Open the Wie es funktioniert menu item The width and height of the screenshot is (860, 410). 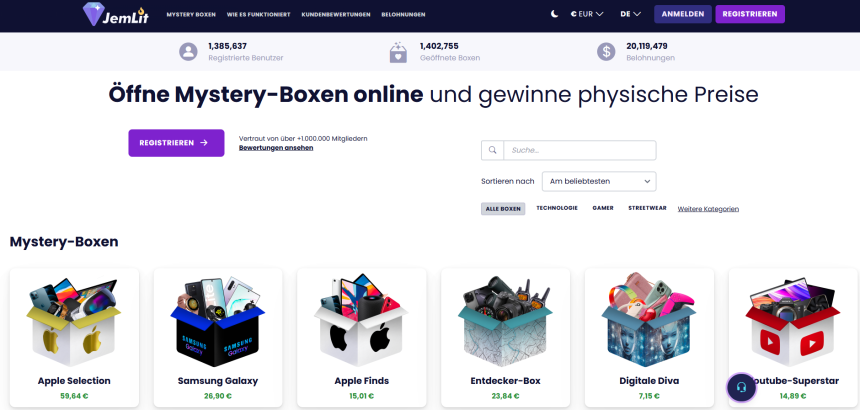[x=258, y=15]
